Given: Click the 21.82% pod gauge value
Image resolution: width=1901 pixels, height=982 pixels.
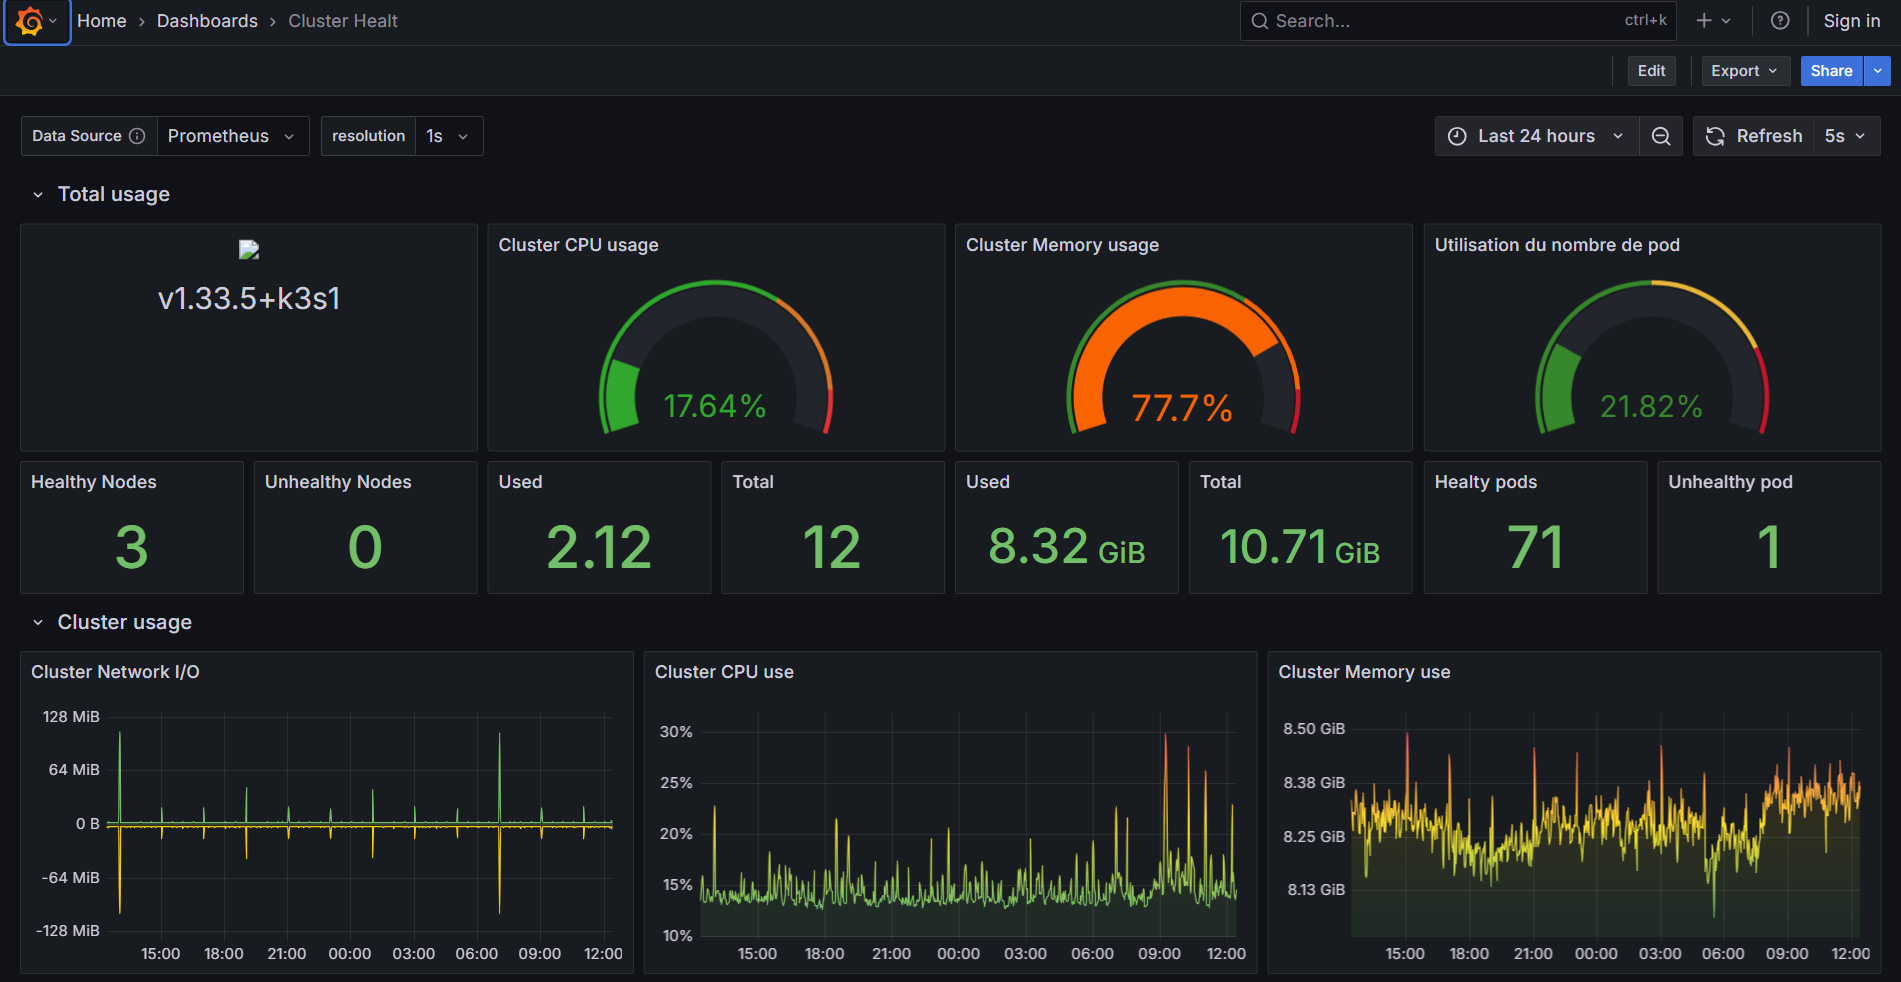Looking at the screenshot, I should tap(1651, 406).
